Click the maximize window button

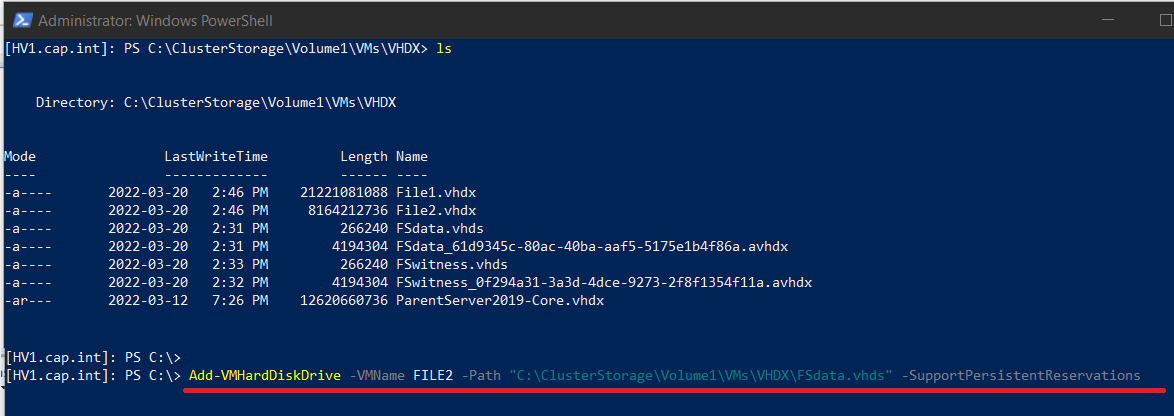coord(1167,20)
